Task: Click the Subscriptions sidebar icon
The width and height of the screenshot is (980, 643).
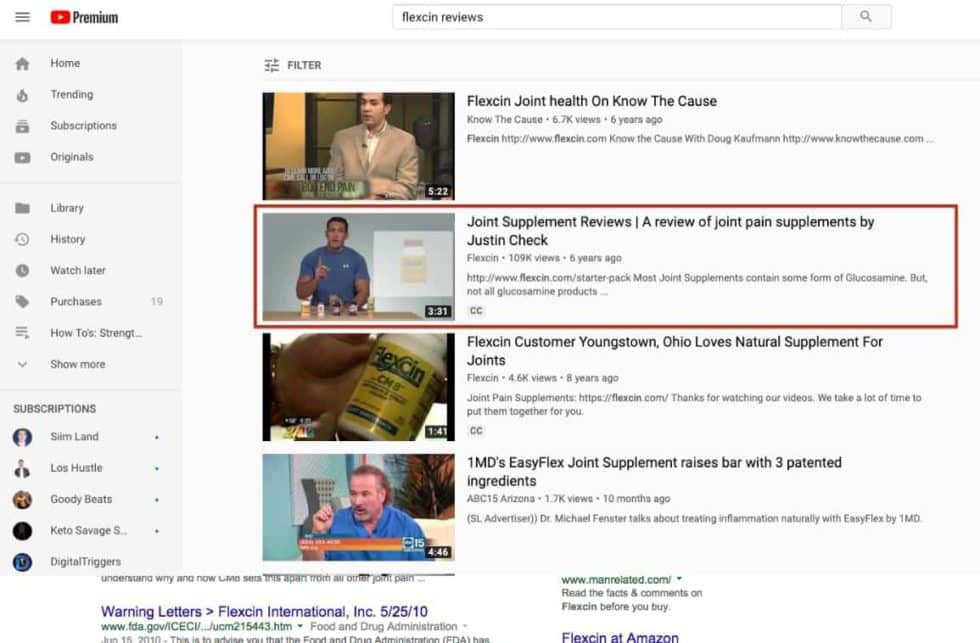Action: click(22, 126)
